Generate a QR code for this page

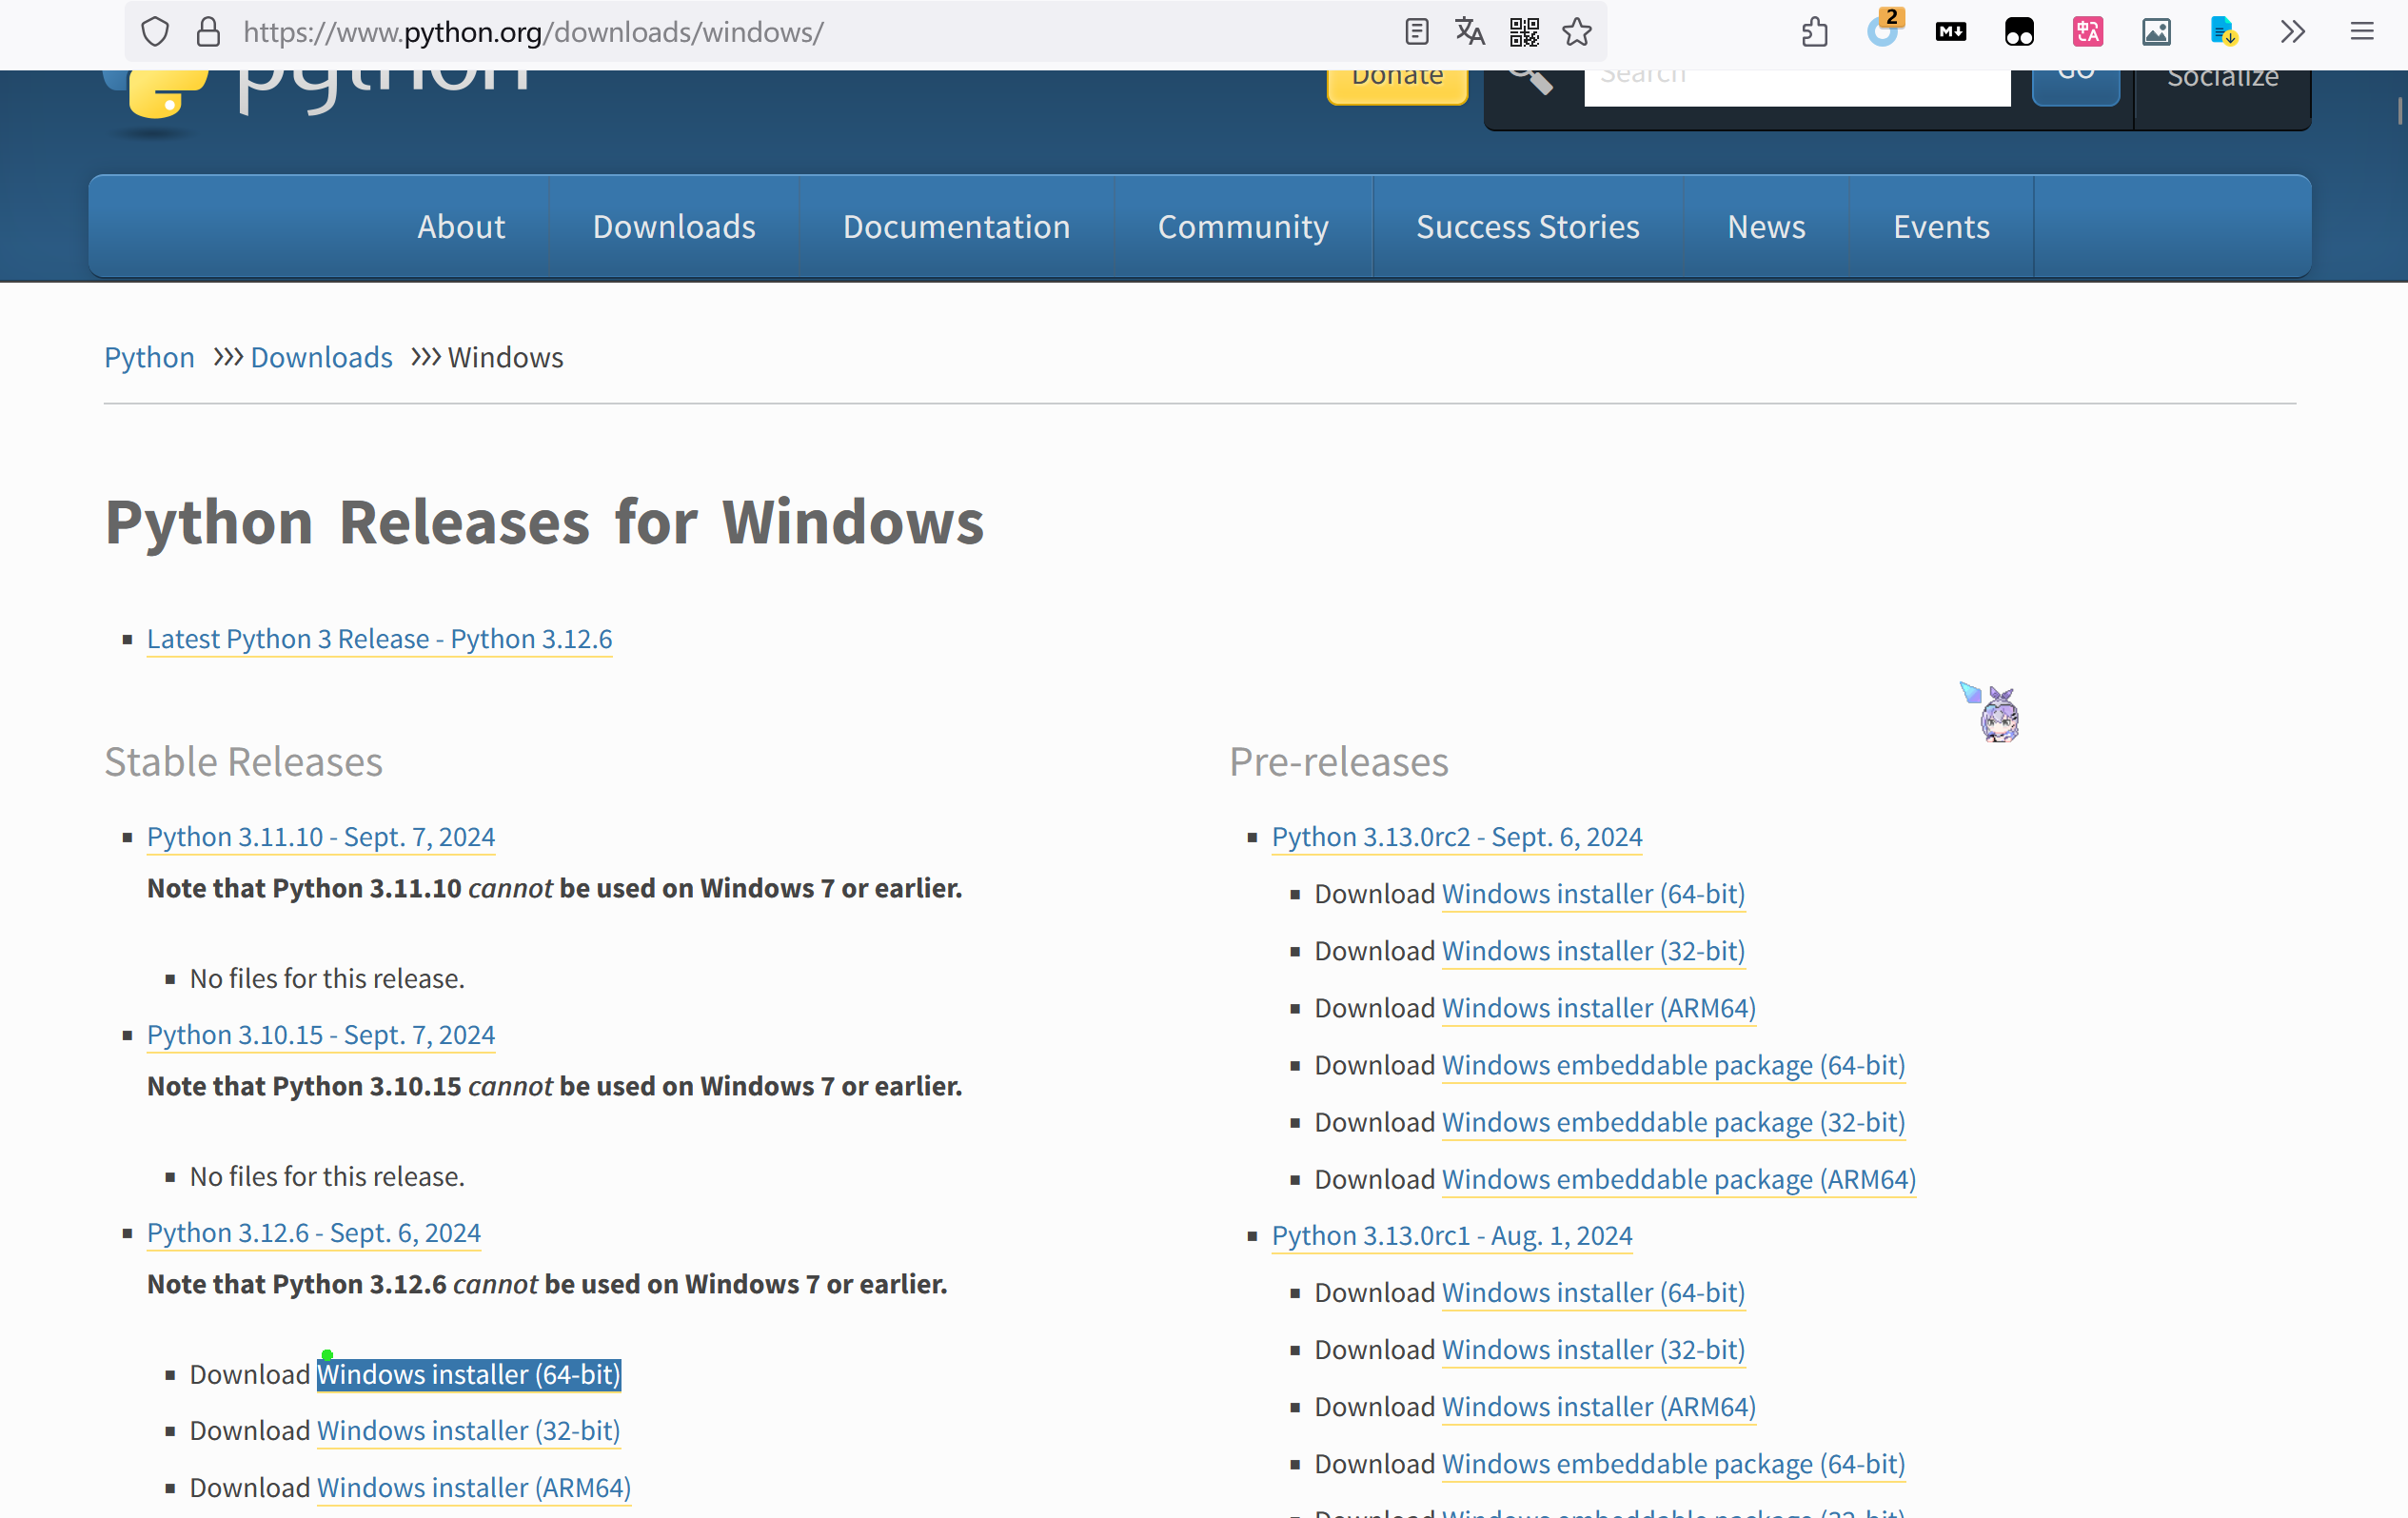[1523, 31]
